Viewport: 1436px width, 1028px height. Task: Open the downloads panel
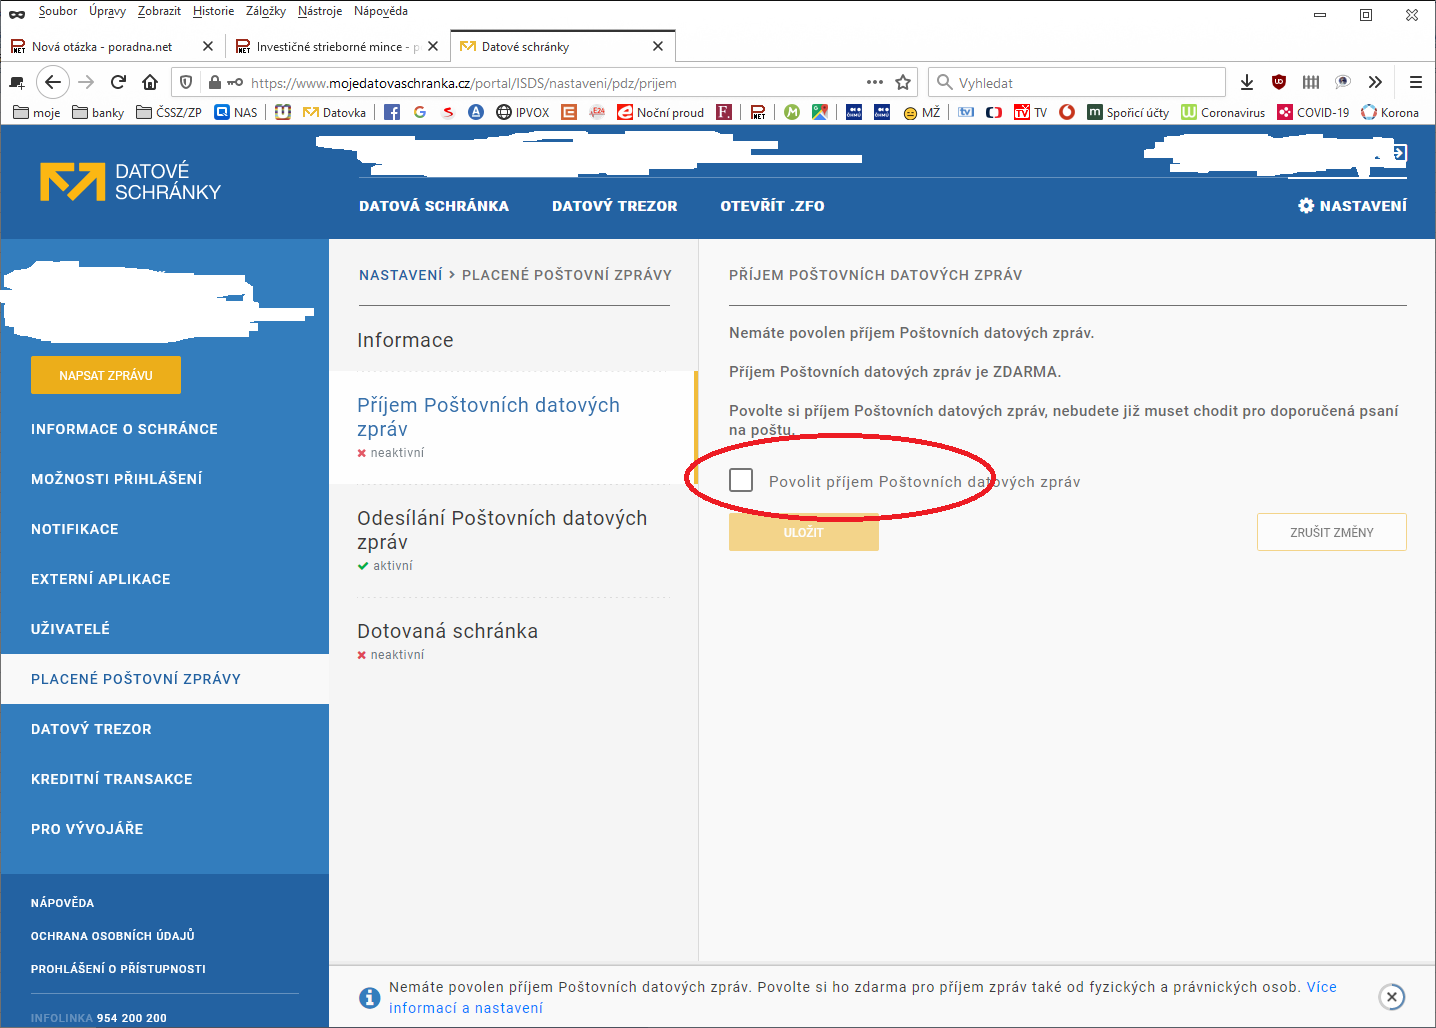pos(1247,82)
